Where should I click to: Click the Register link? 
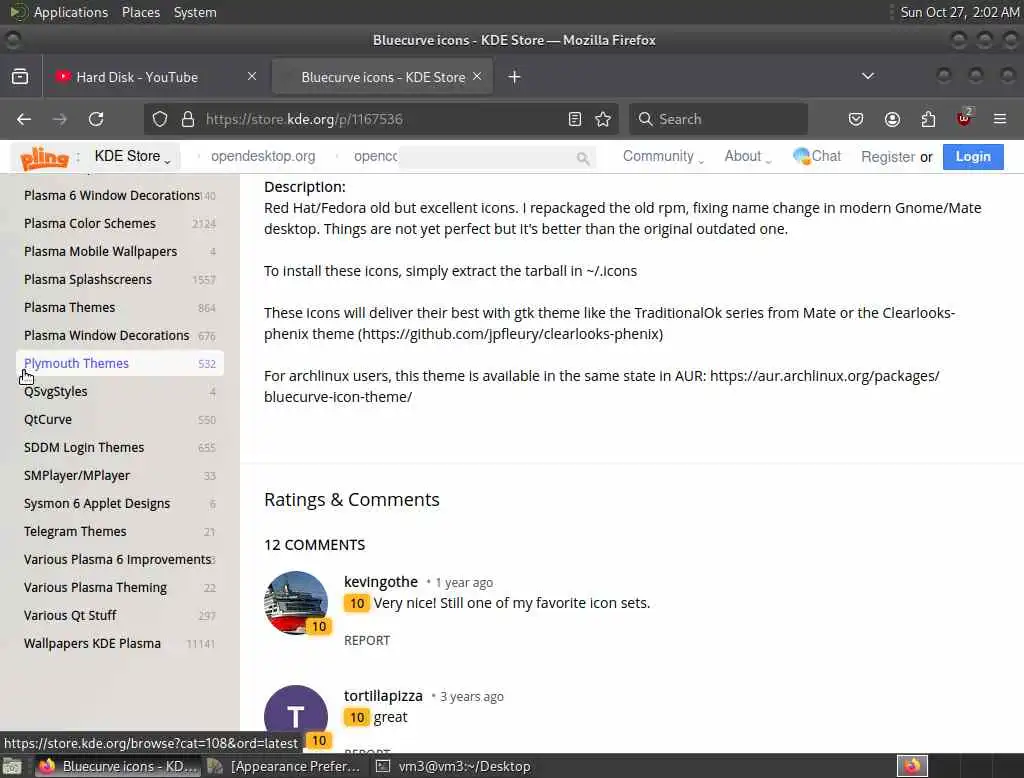tap(888, 157)
